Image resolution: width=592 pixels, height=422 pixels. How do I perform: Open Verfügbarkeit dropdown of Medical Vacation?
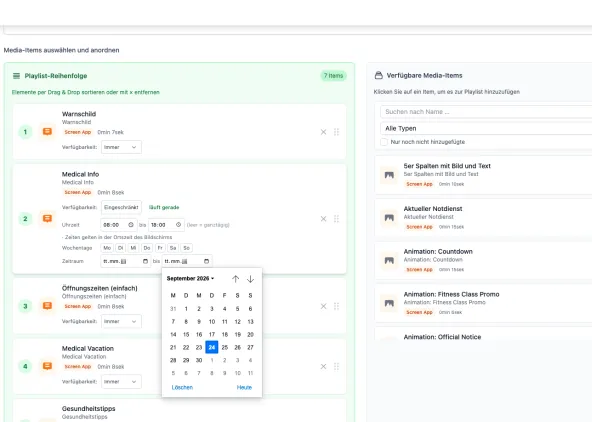(121, 382)
